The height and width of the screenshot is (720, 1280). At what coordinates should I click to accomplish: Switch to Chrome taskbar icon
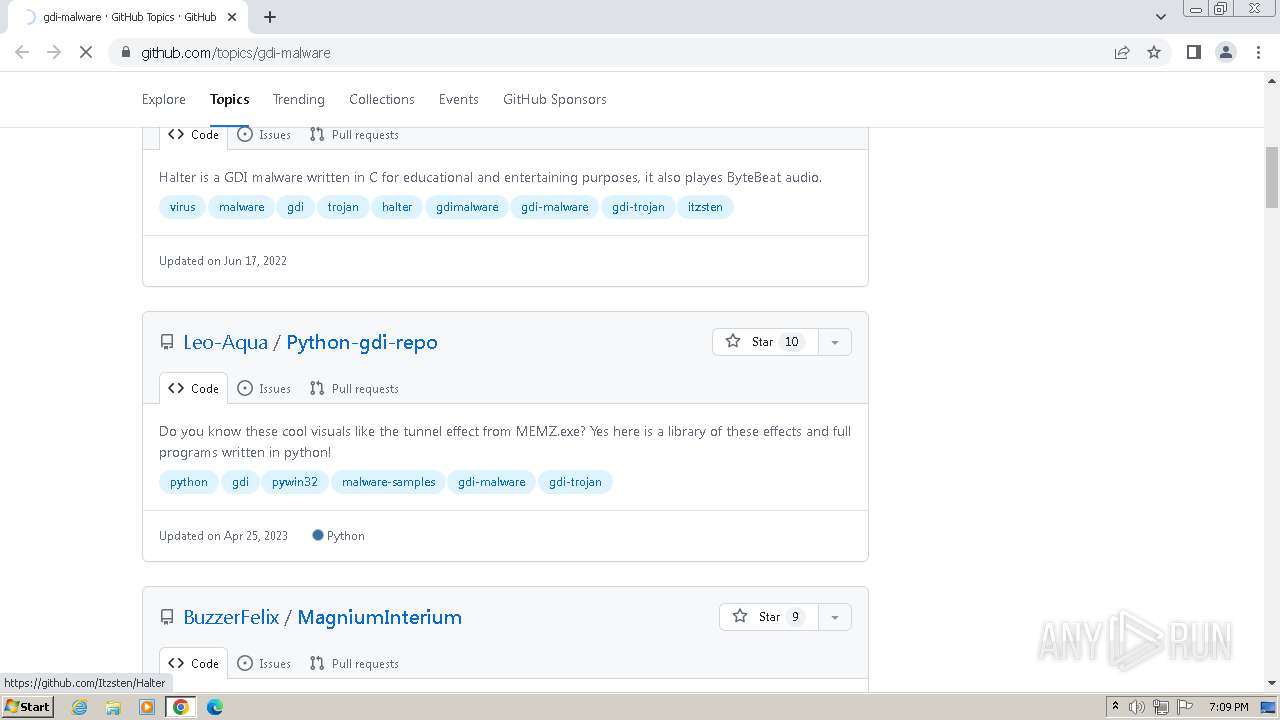[x=181, y=707]
